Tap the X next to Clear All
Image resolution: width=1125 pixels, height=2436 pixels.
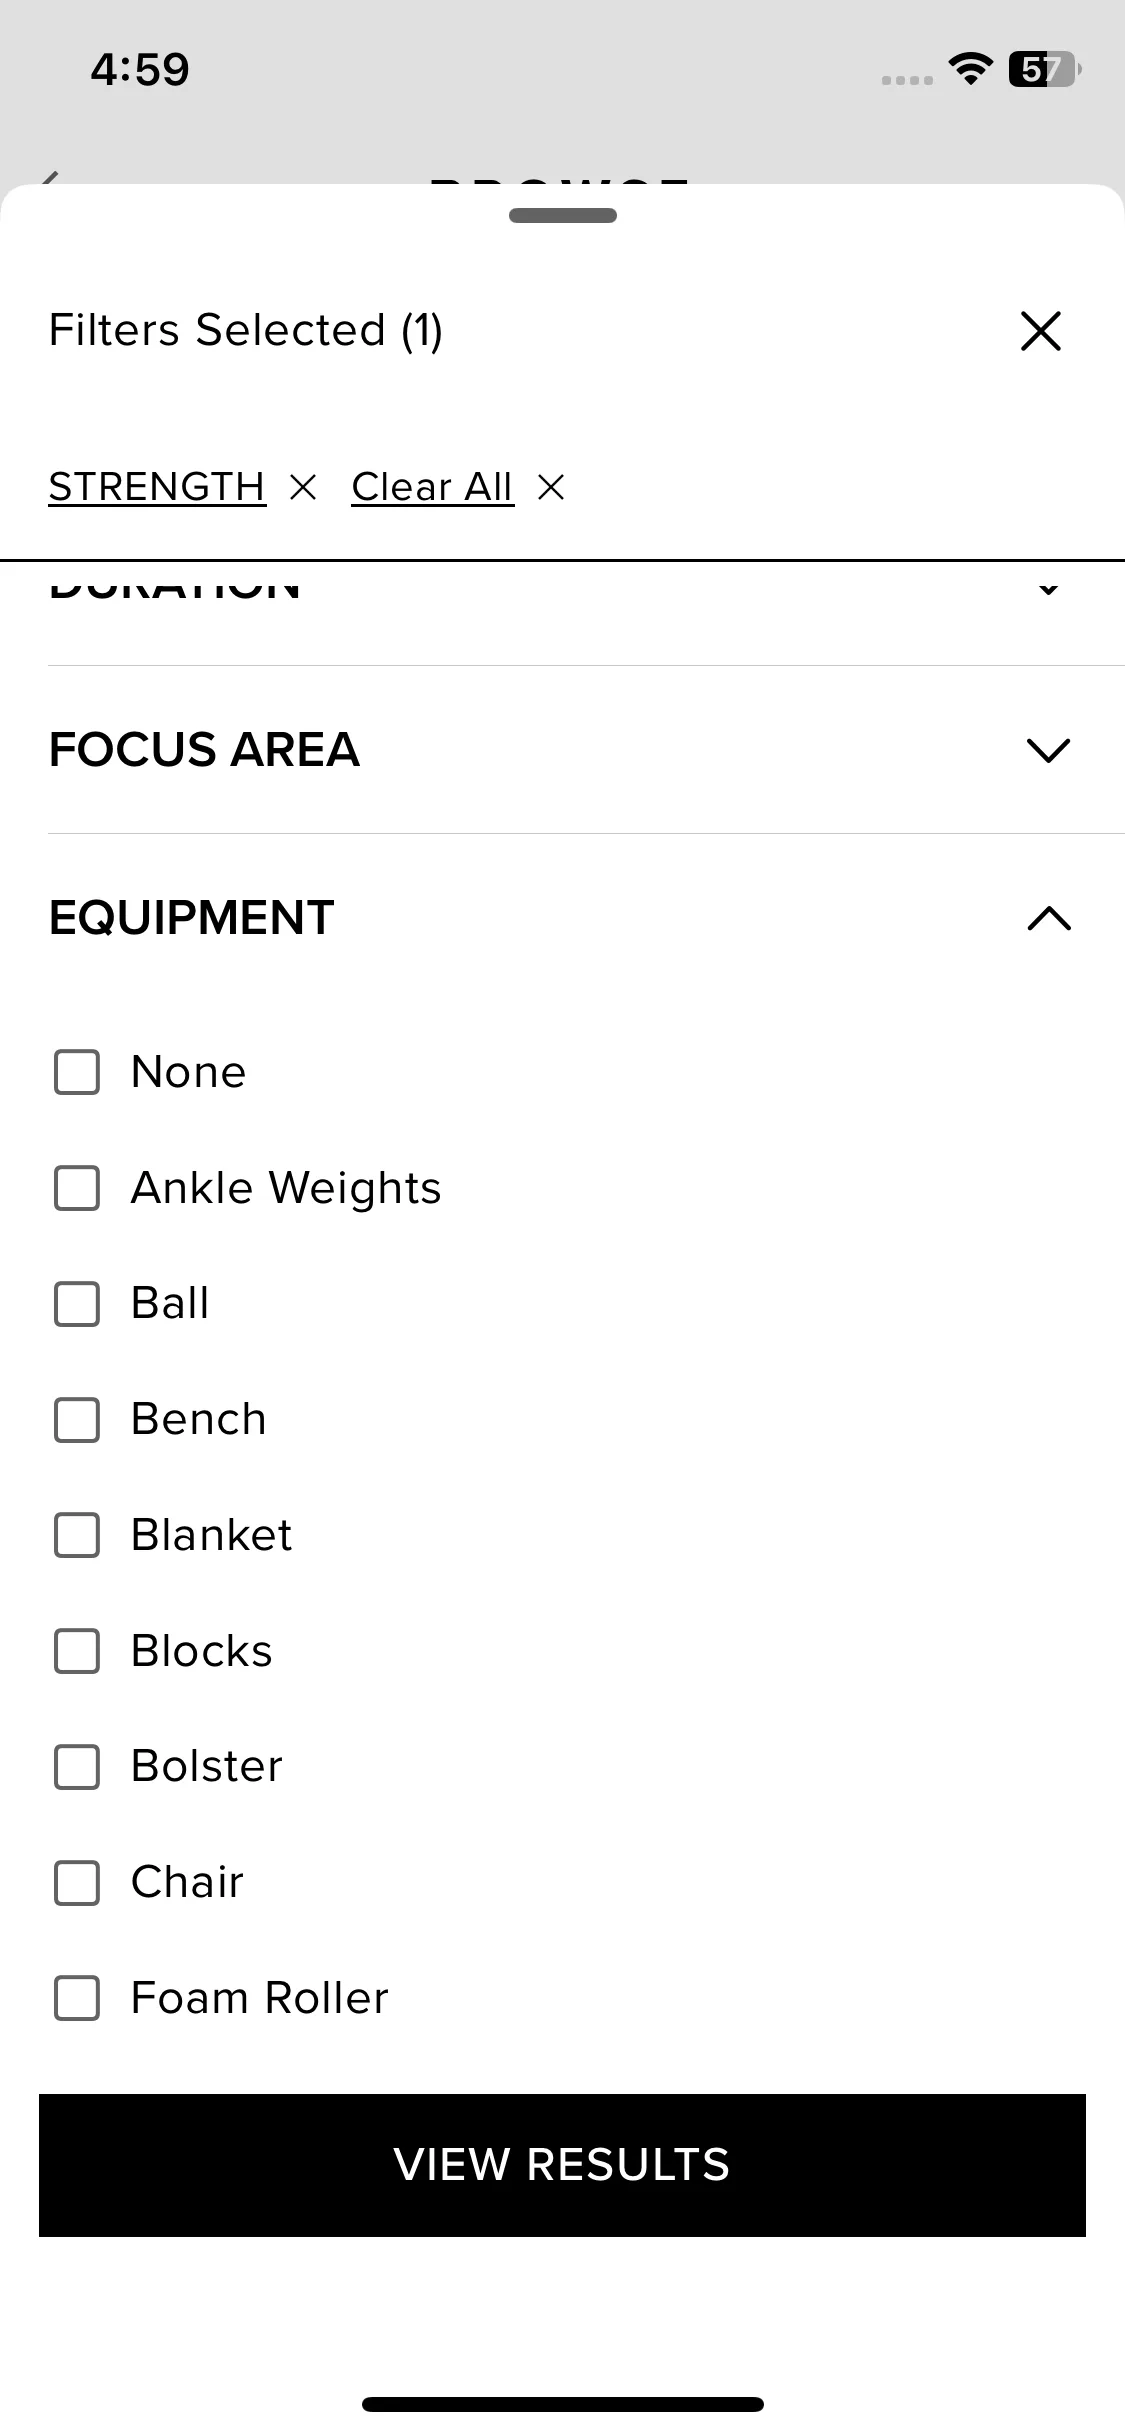551,488
